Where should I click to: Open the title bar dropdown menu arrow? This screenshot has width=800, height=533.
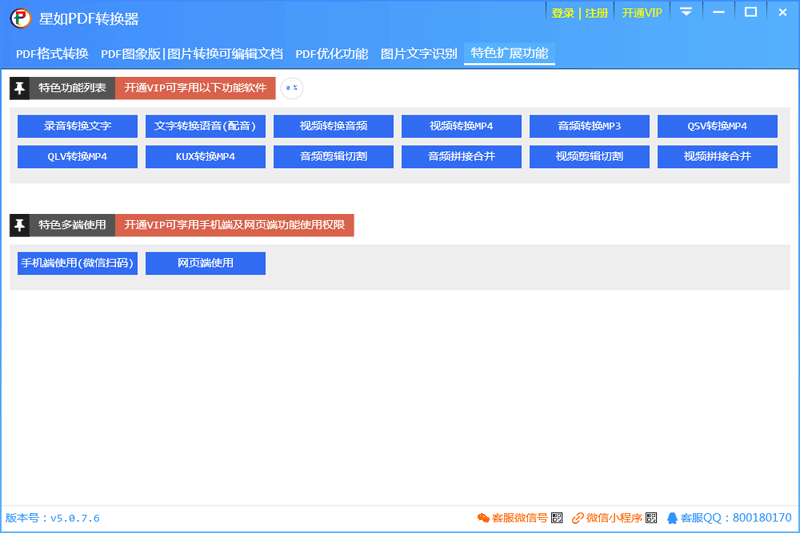point(686,12)
